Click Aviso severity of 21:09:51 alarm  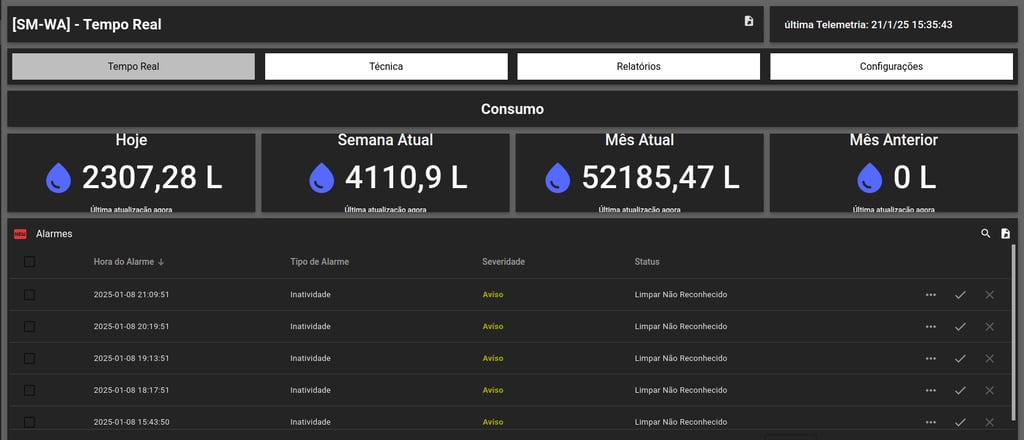click(492, 294)
